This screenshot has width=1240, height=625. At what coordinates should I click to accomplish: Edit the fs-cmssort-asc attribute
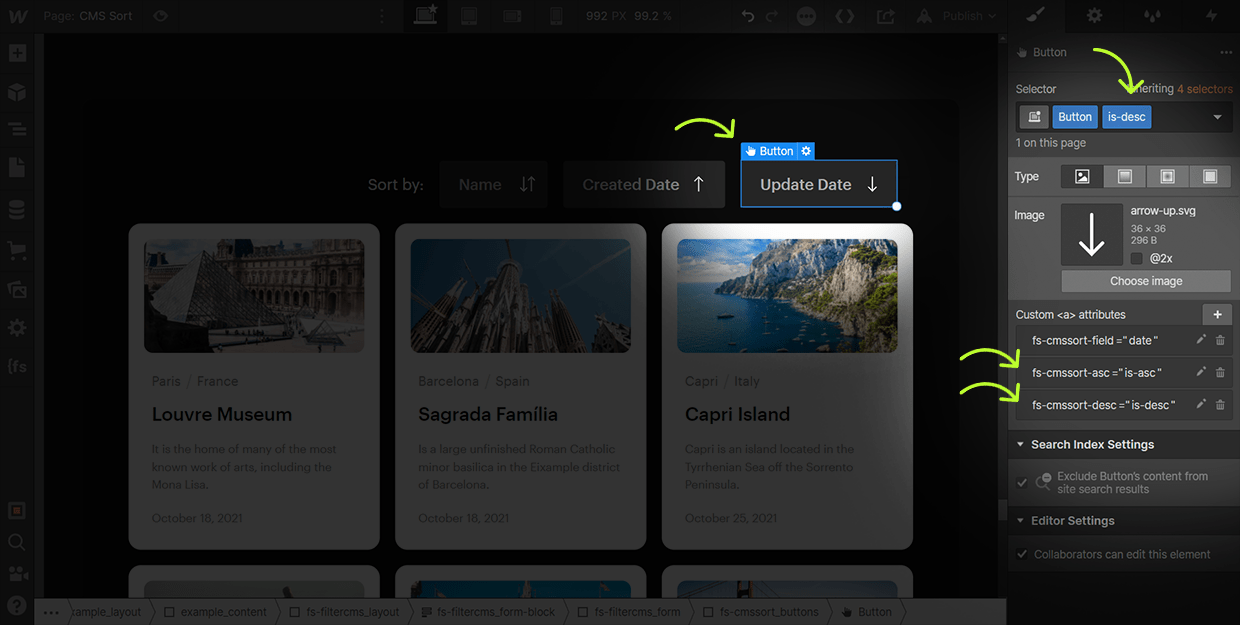click(x=1201, y=373)
